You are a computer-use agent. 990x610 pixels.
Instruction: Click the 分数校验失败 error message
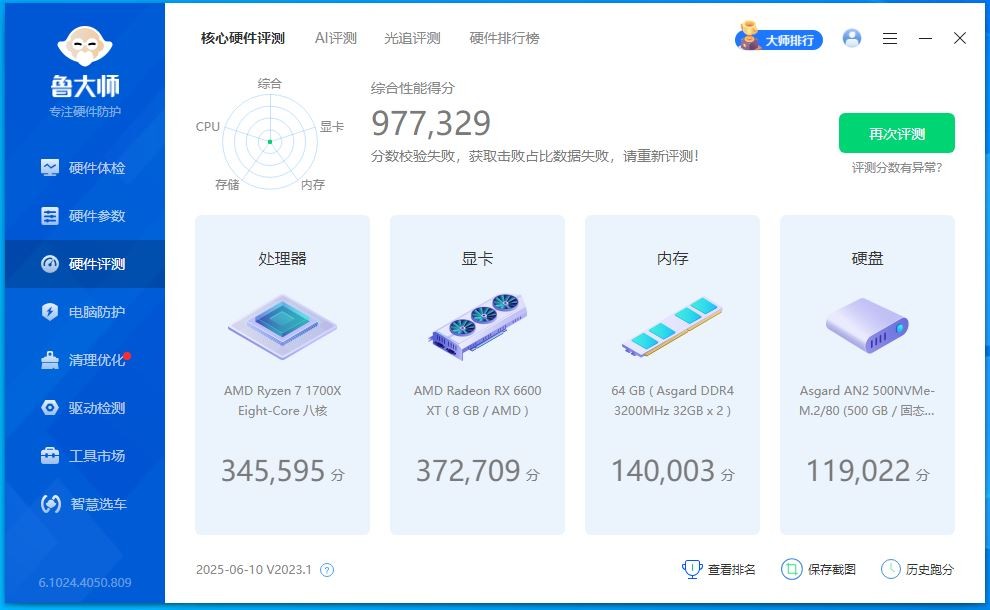click(535, 156)
